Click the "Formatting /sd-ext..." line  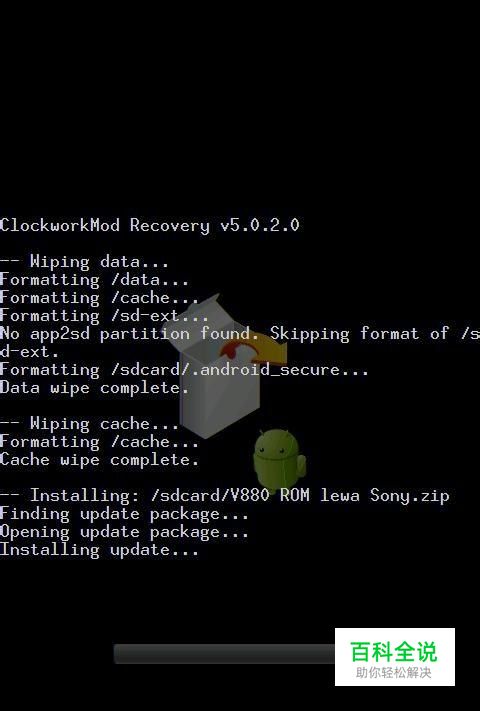coord(104,316)
